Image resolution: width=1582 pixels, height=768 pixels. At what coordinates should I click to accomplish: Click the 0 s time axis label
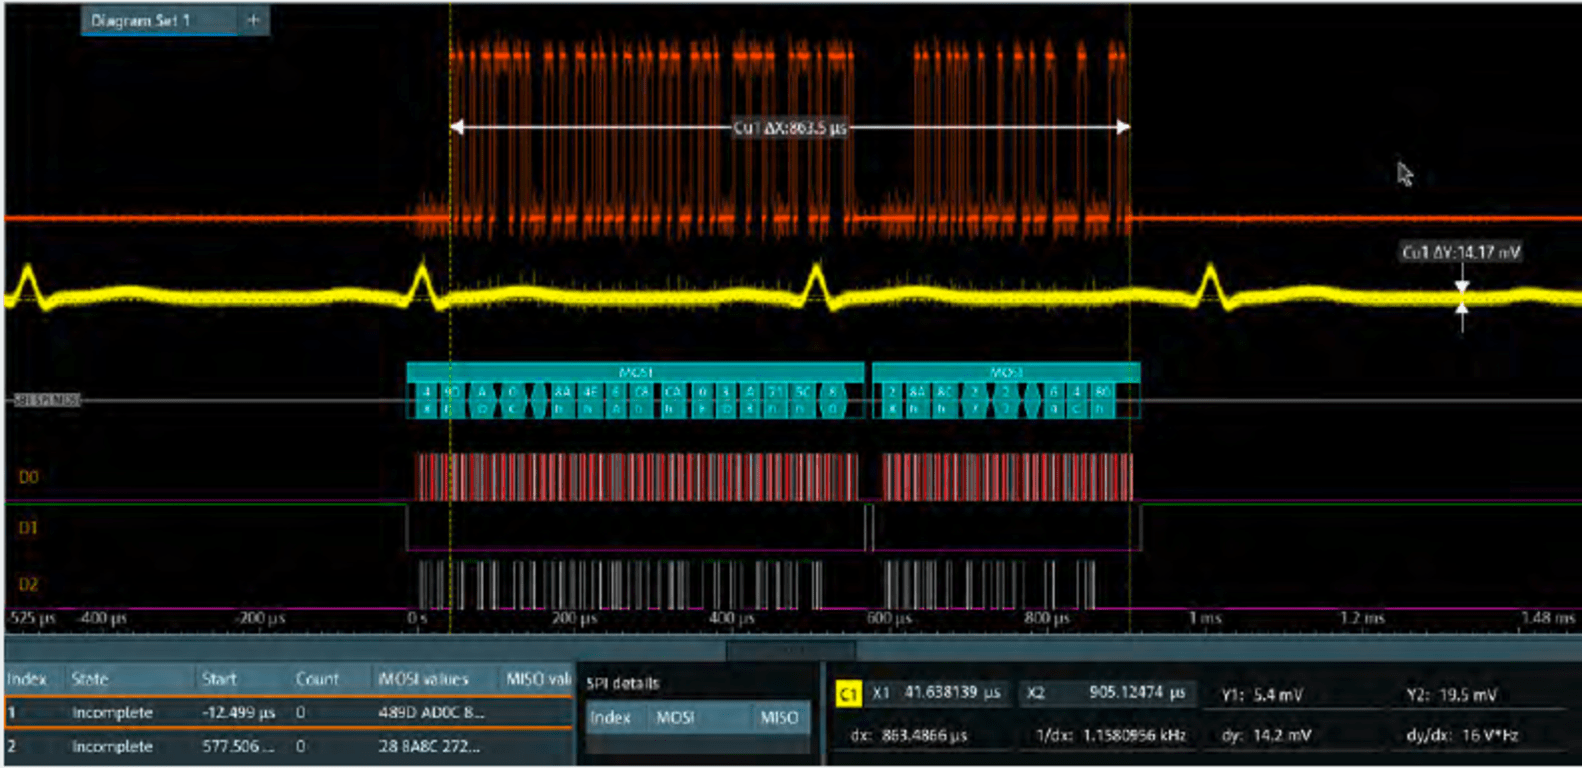417,618
